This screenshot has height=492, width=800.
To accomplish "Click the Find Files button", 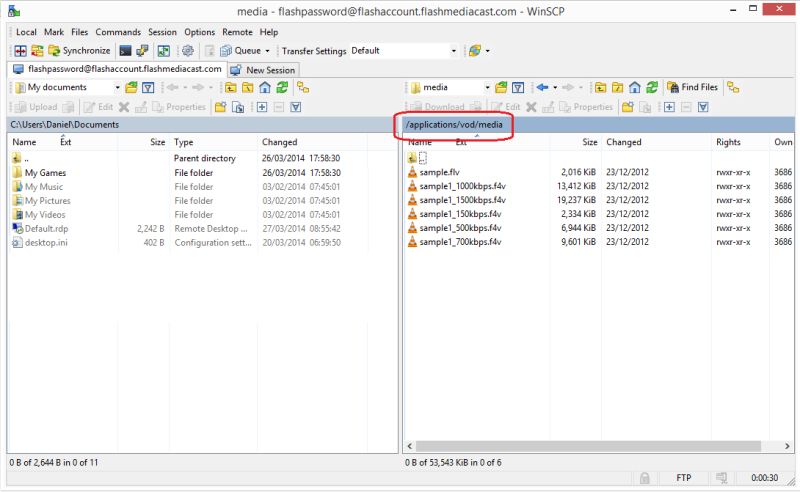I will 693,87.
